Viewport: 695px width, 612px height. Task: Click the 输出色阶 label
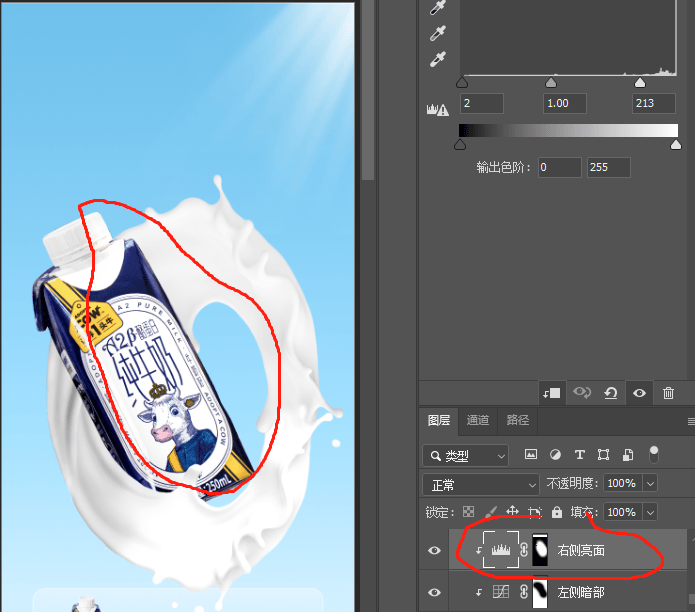504,168
